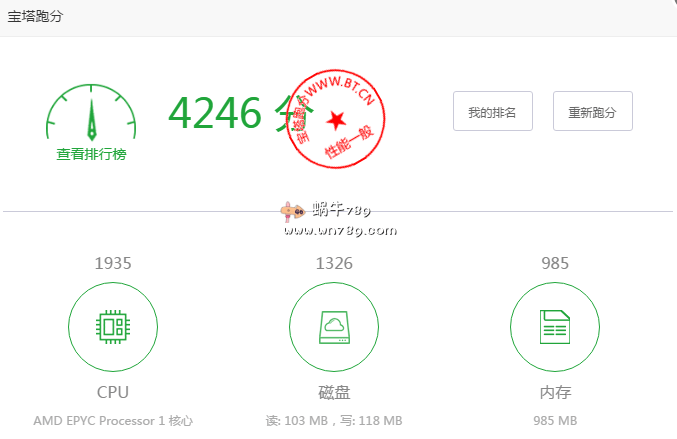
Task: Open the 查看排行榜 leaderboard link
Action: click(91, 154)
